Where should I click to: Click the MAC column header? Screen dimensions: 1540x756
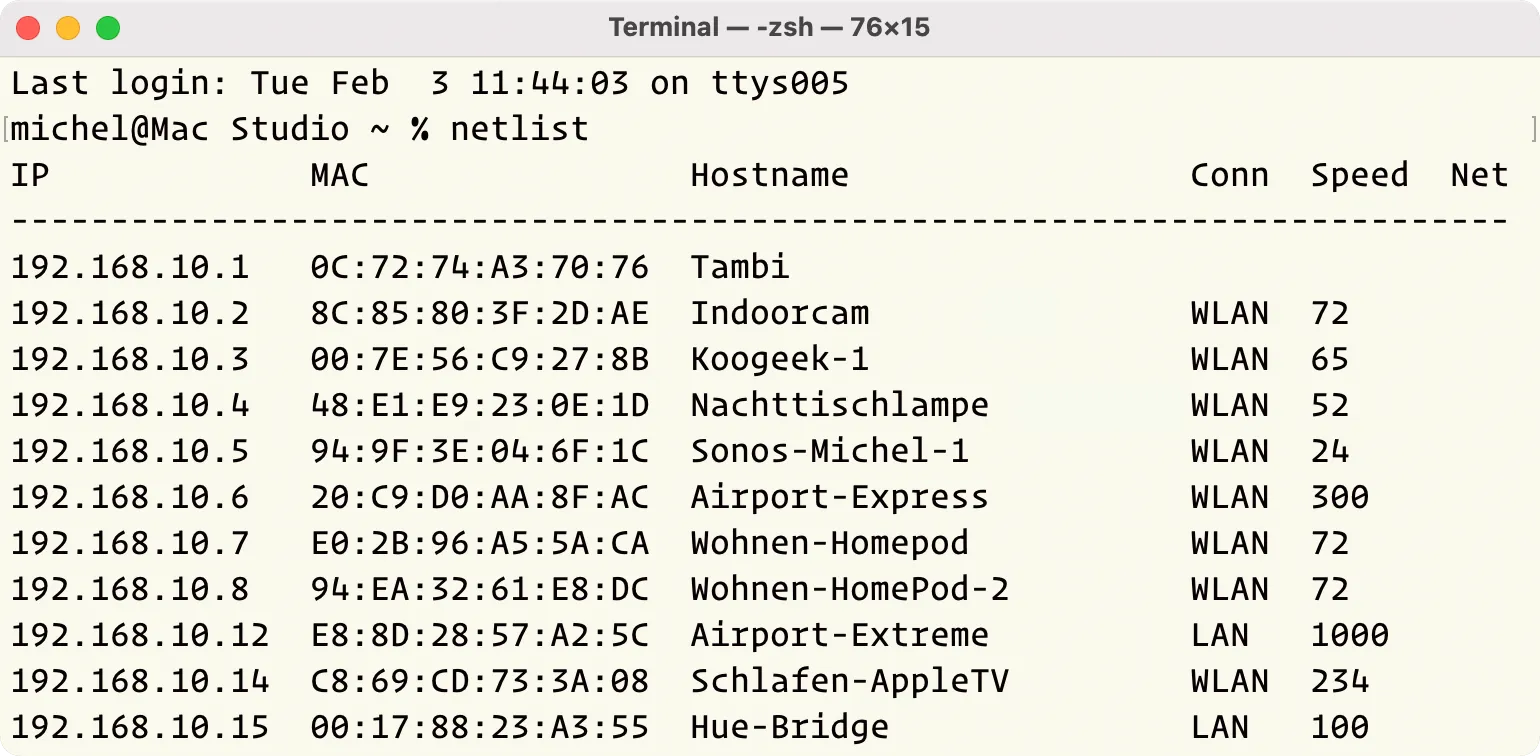click(339, 175)
